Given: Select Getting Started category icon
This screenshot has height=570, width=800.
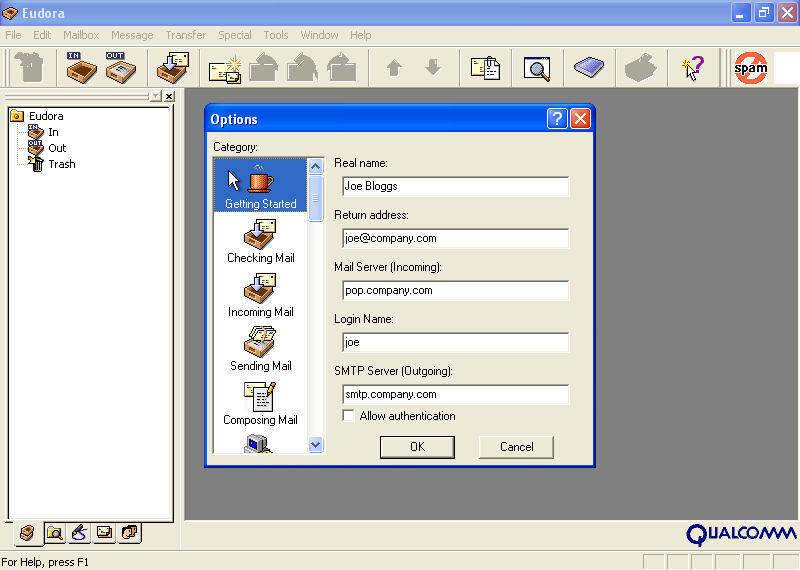Looking at the screenshot, I should pos(261,186).
